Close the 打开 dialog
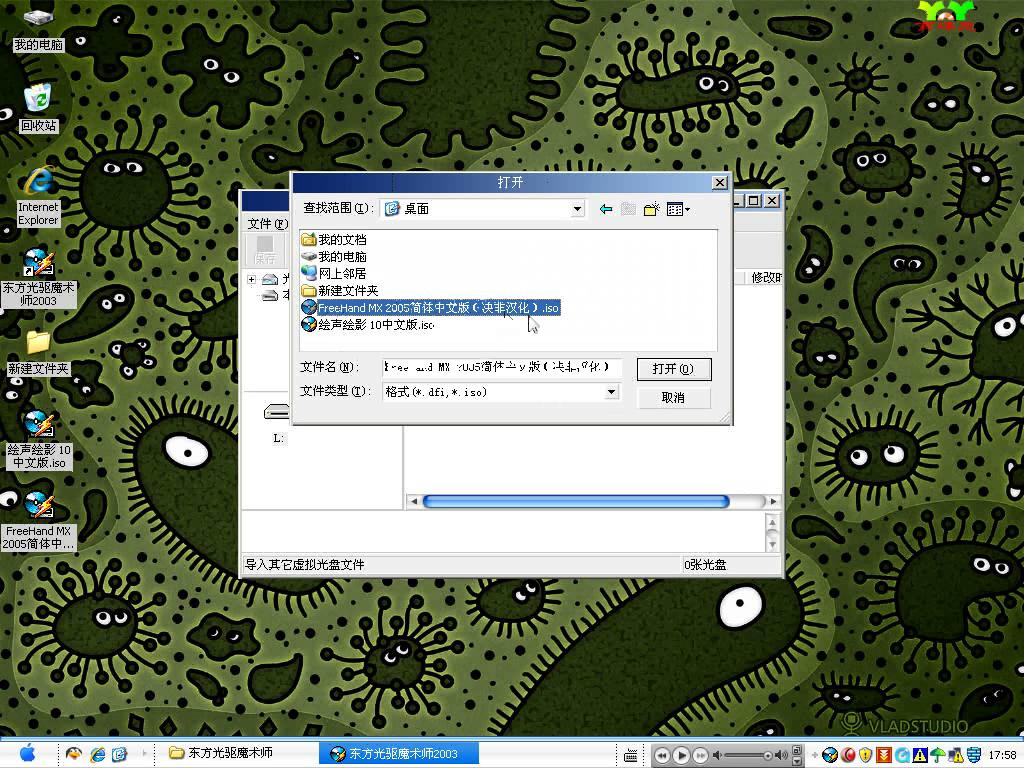Viewport: 1024px width, 768px height. click(x=720, y=182)
